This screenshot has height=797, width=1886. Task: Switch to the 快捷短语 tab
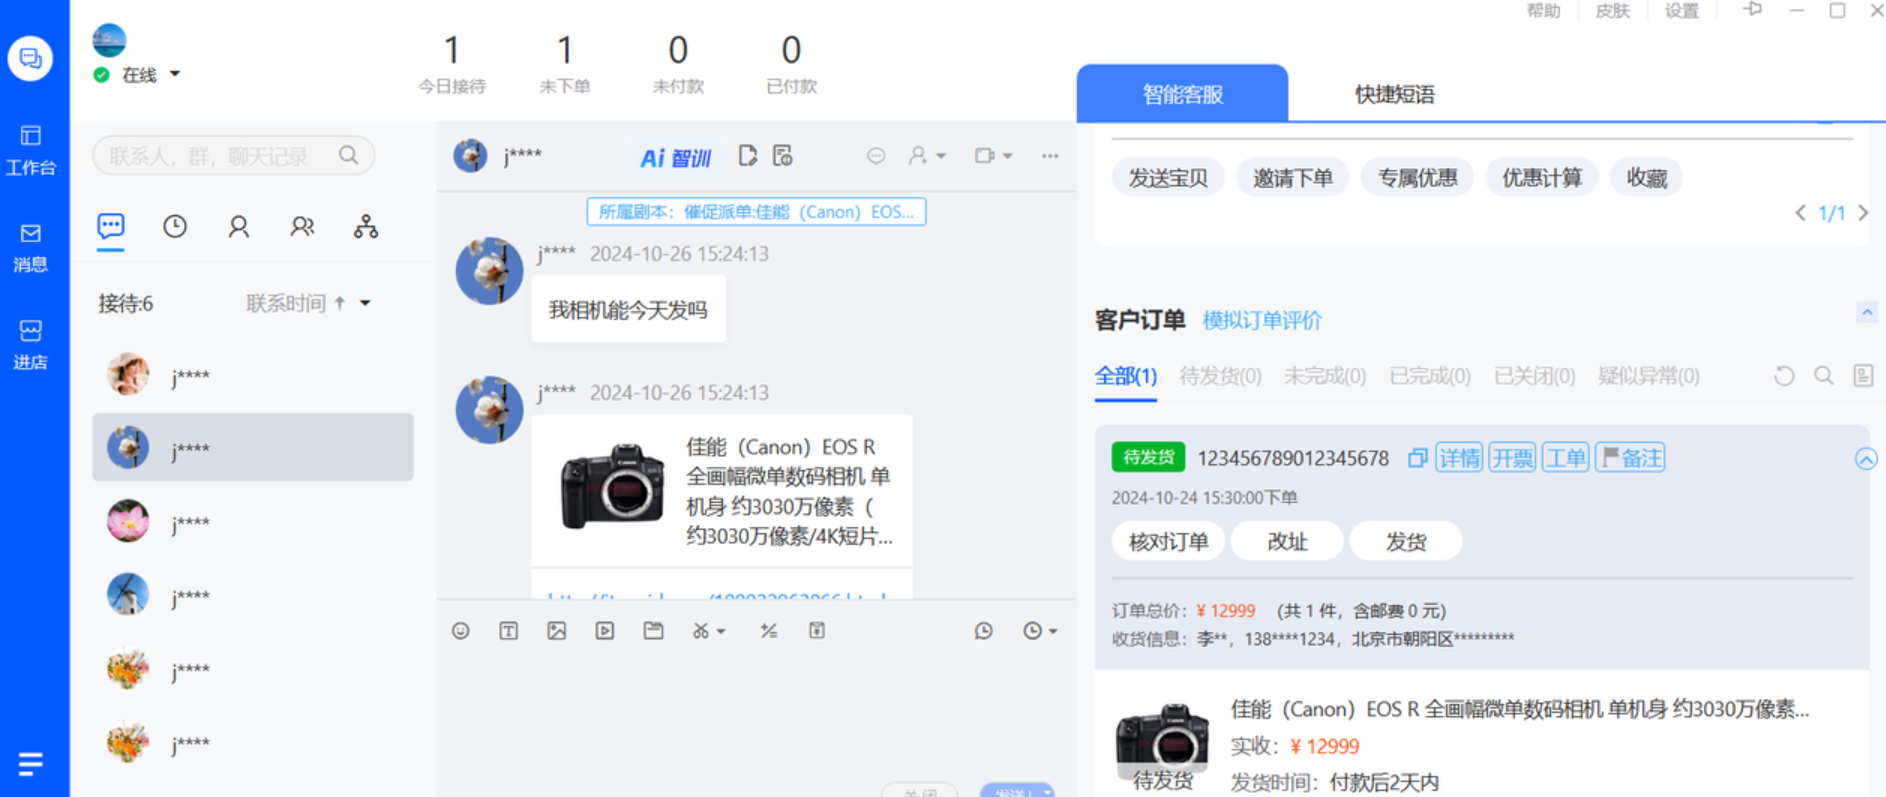click(1394, 94)
